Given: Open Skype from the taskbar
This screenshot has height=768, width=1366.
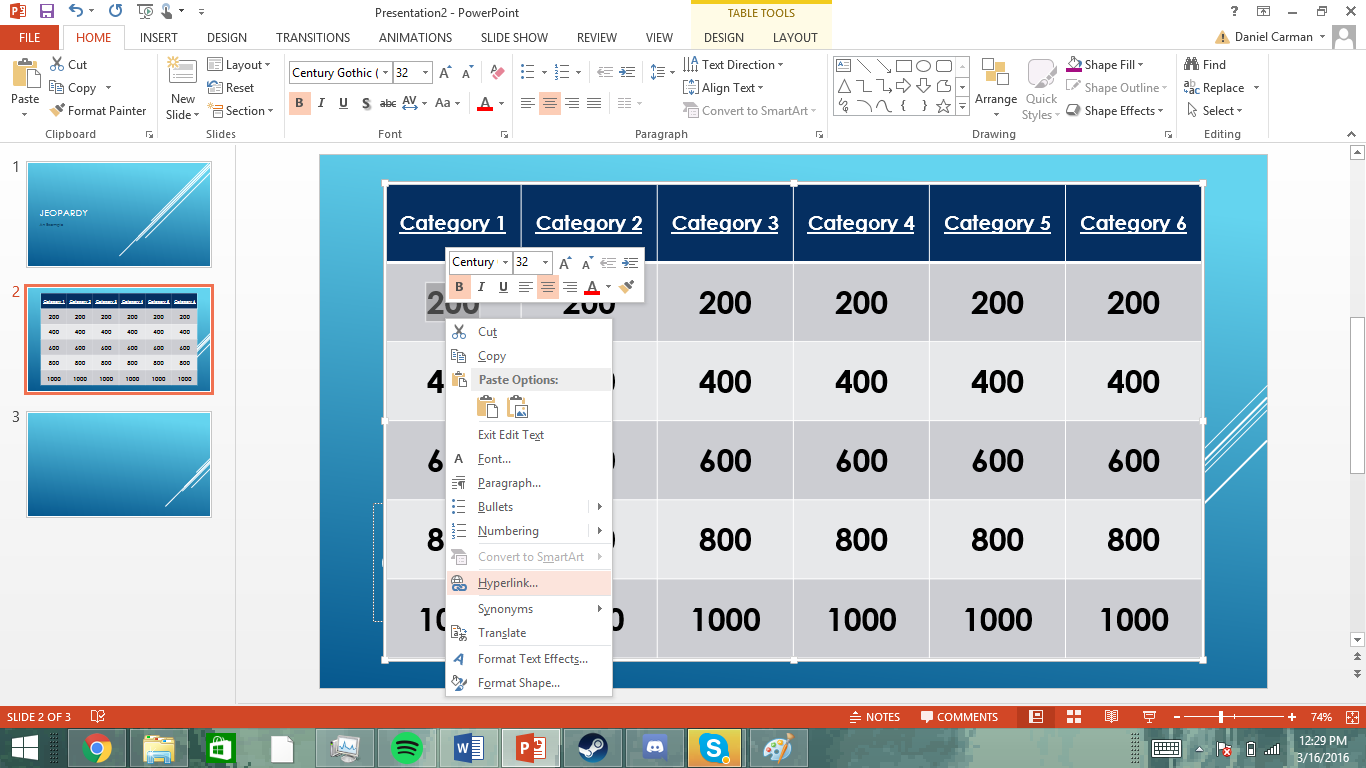Looking at the screenshot, I should (x=714, y=748).
